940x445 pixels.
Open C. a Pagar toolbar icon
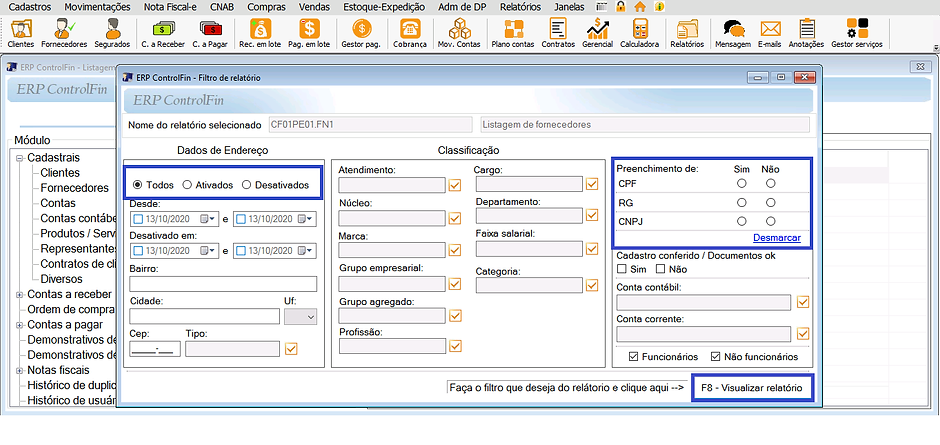click(x=209, y=33)
